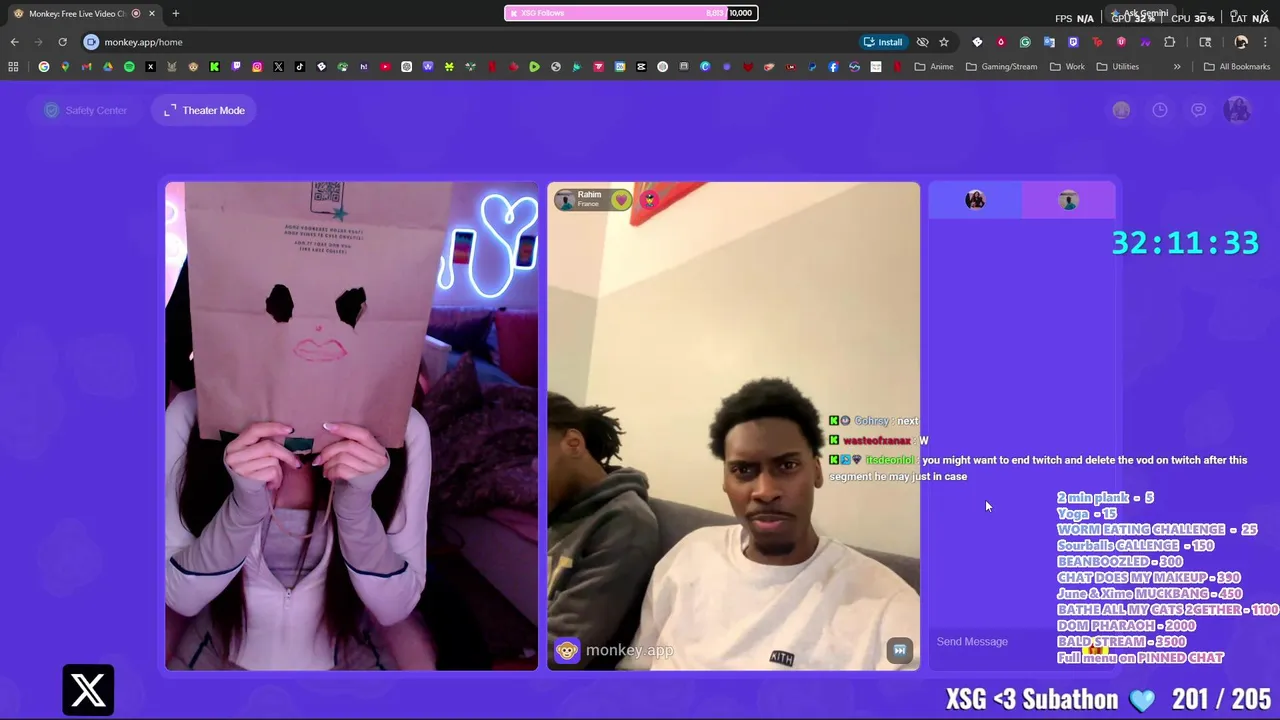The width and height of the screenshot is (1280, 720).
Task: Open the Extensions puzzle menu
Action: click(1169, 42)
